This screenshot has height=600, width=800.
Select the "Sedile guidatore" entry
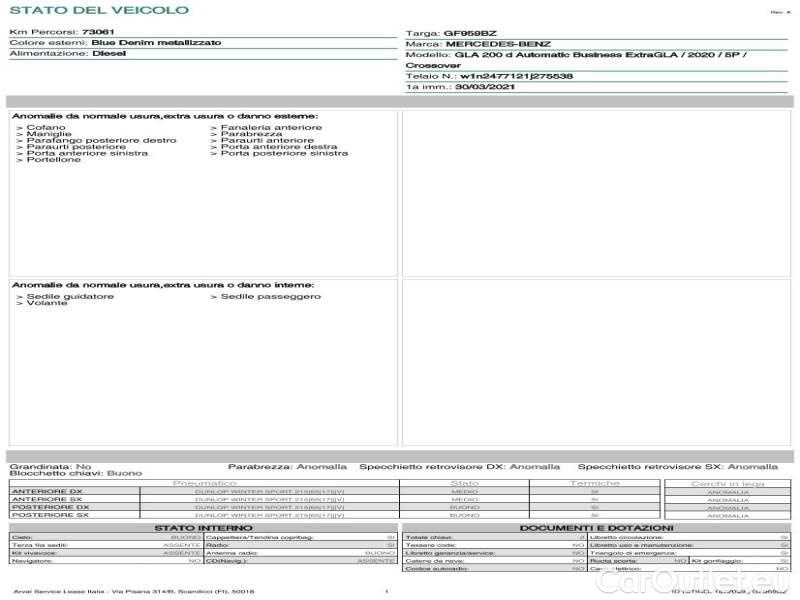tap(70, 296)
